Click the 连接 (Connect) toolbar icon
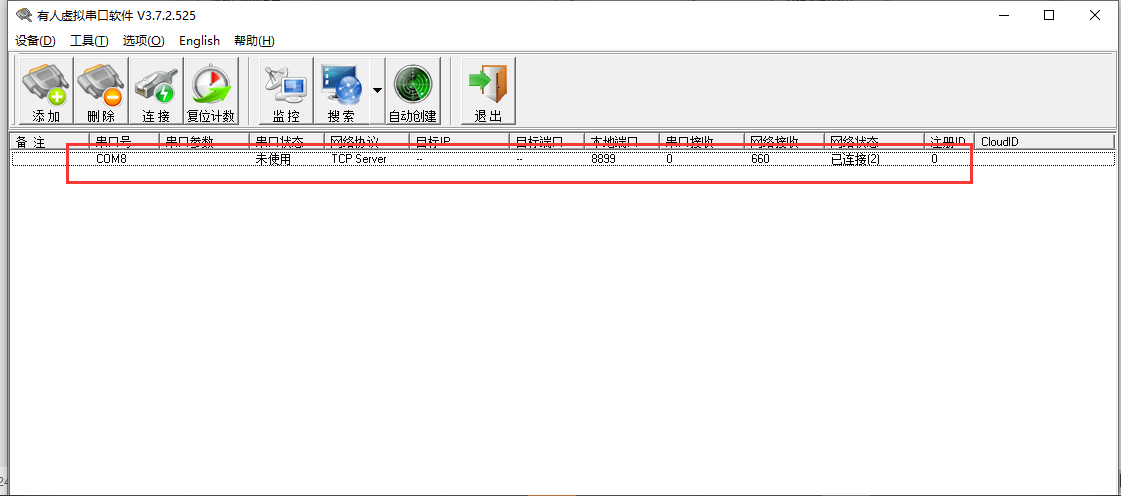The height and width of the screenshot is (496, 1121). 156,91
